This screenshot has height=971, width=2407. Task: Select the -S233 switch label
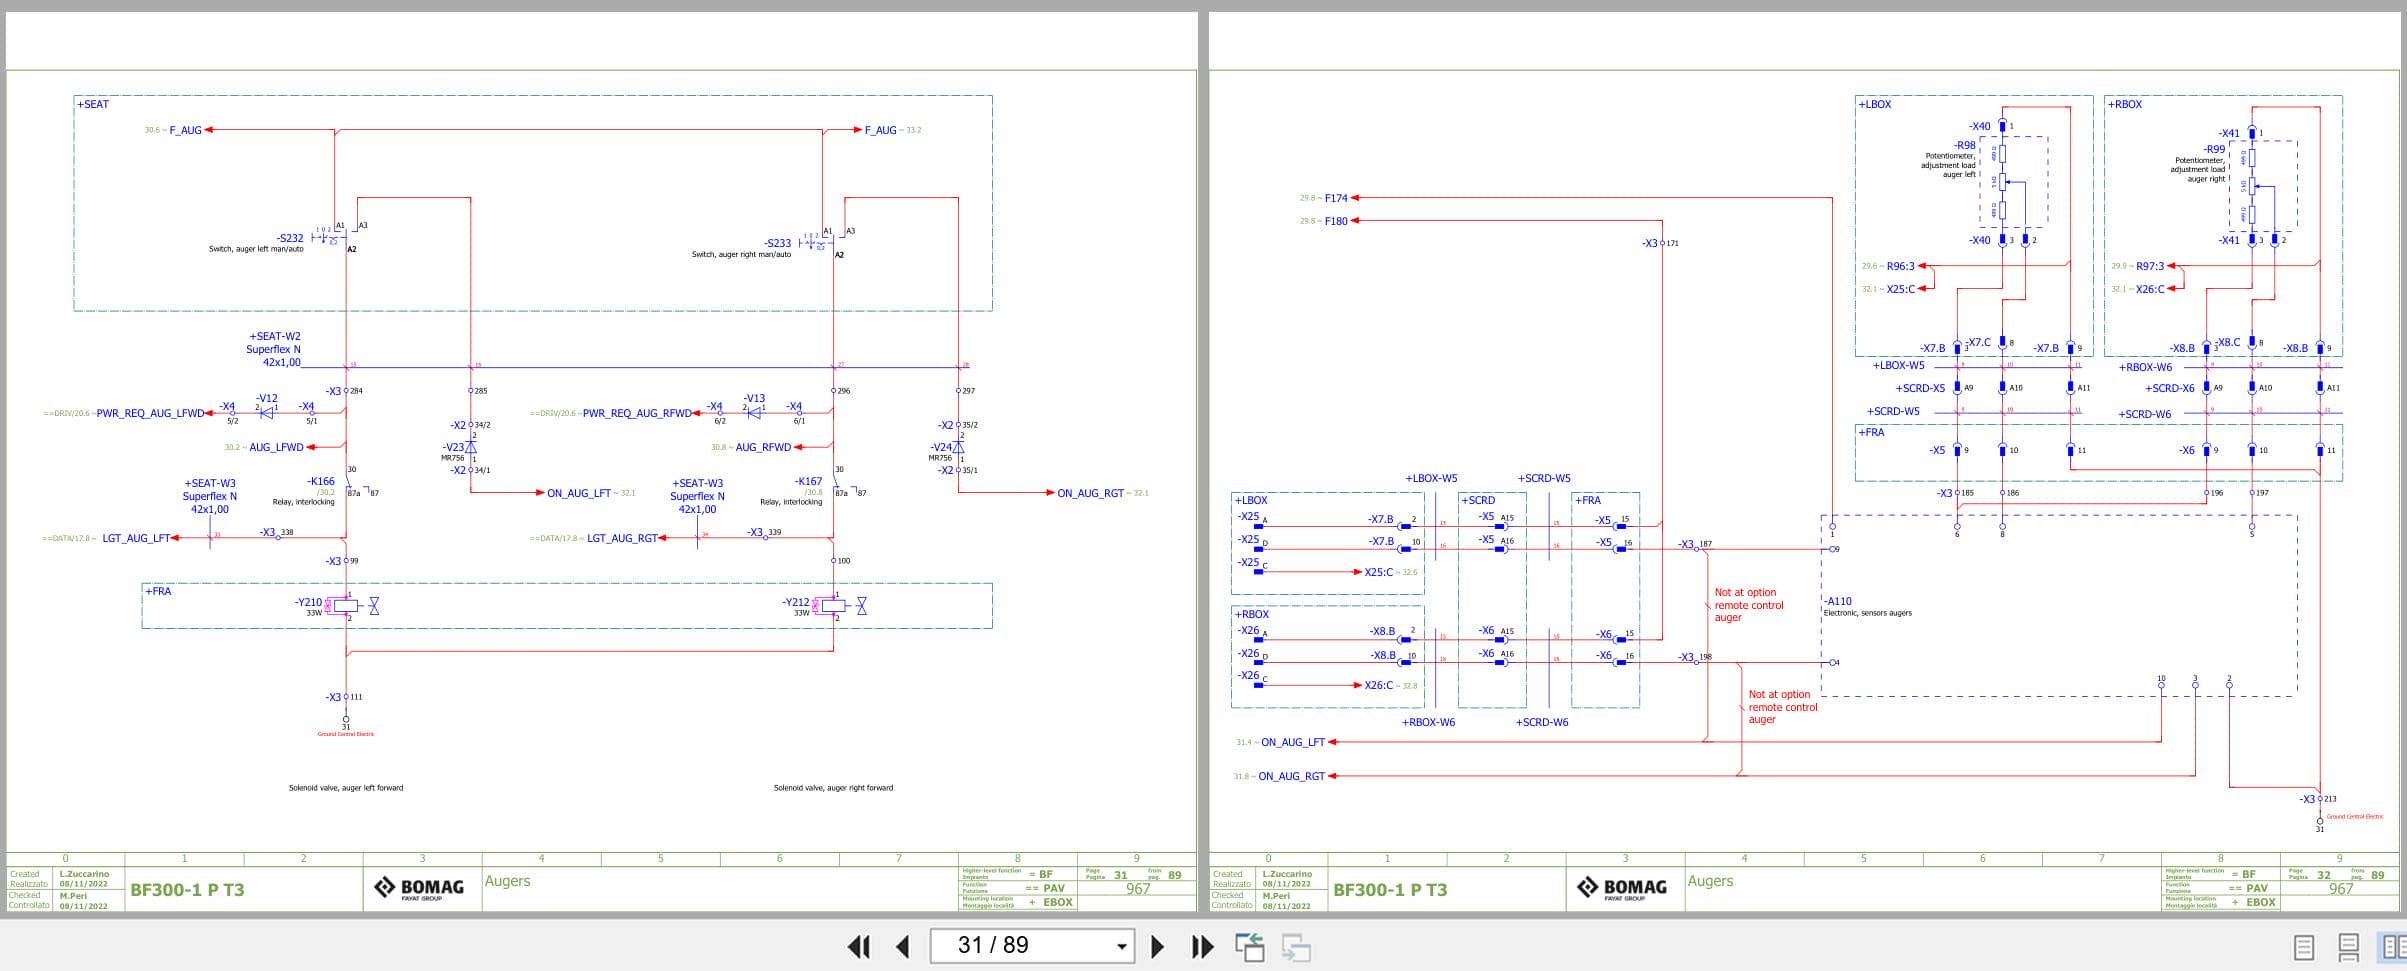click(777, 243)
